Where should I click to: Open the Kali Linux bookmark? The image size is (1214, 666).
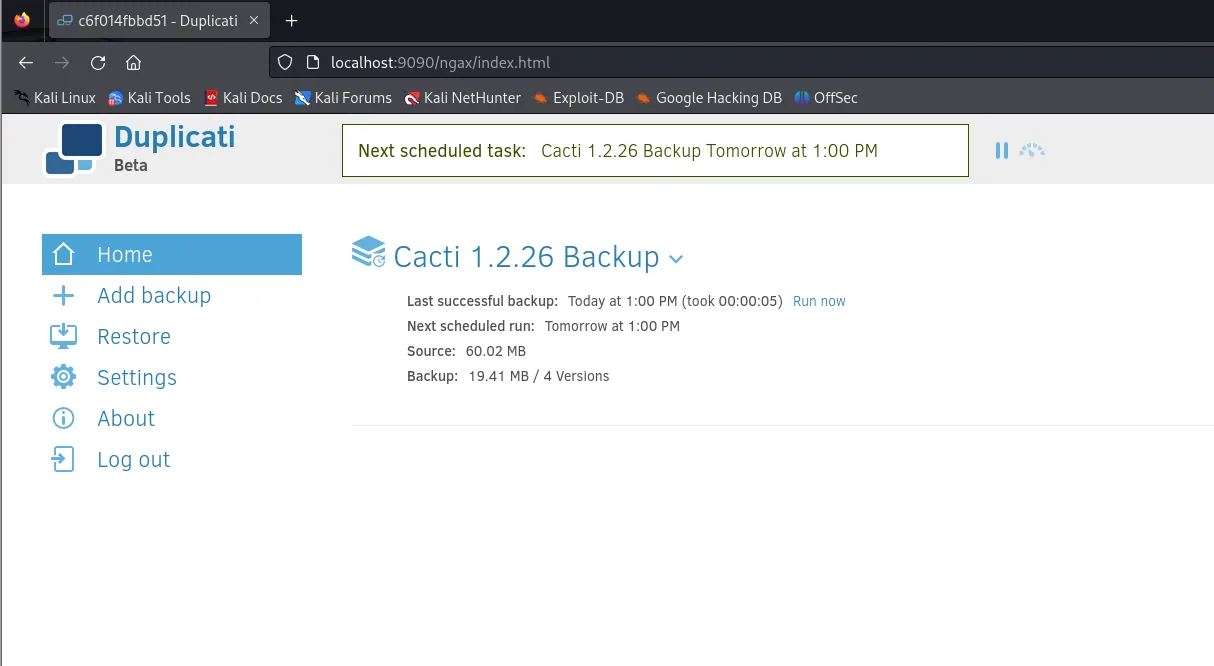(55, 97)
